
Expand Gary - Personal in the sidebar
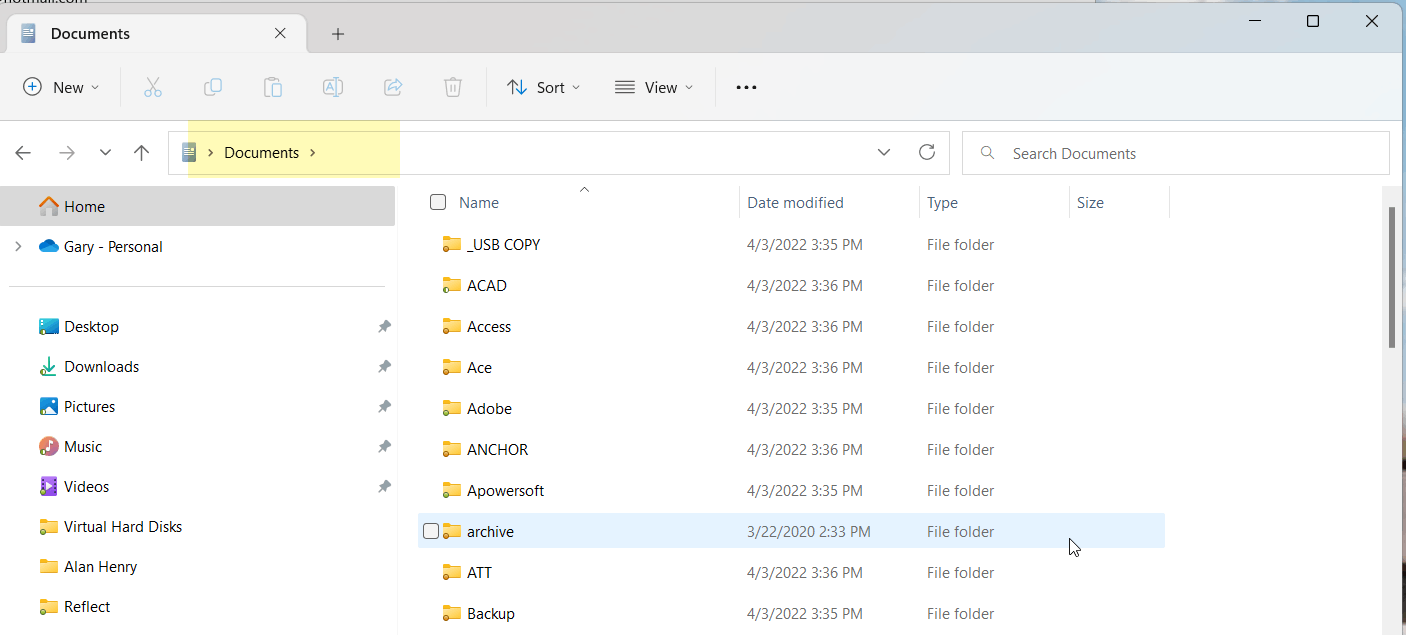click(19, 246)
